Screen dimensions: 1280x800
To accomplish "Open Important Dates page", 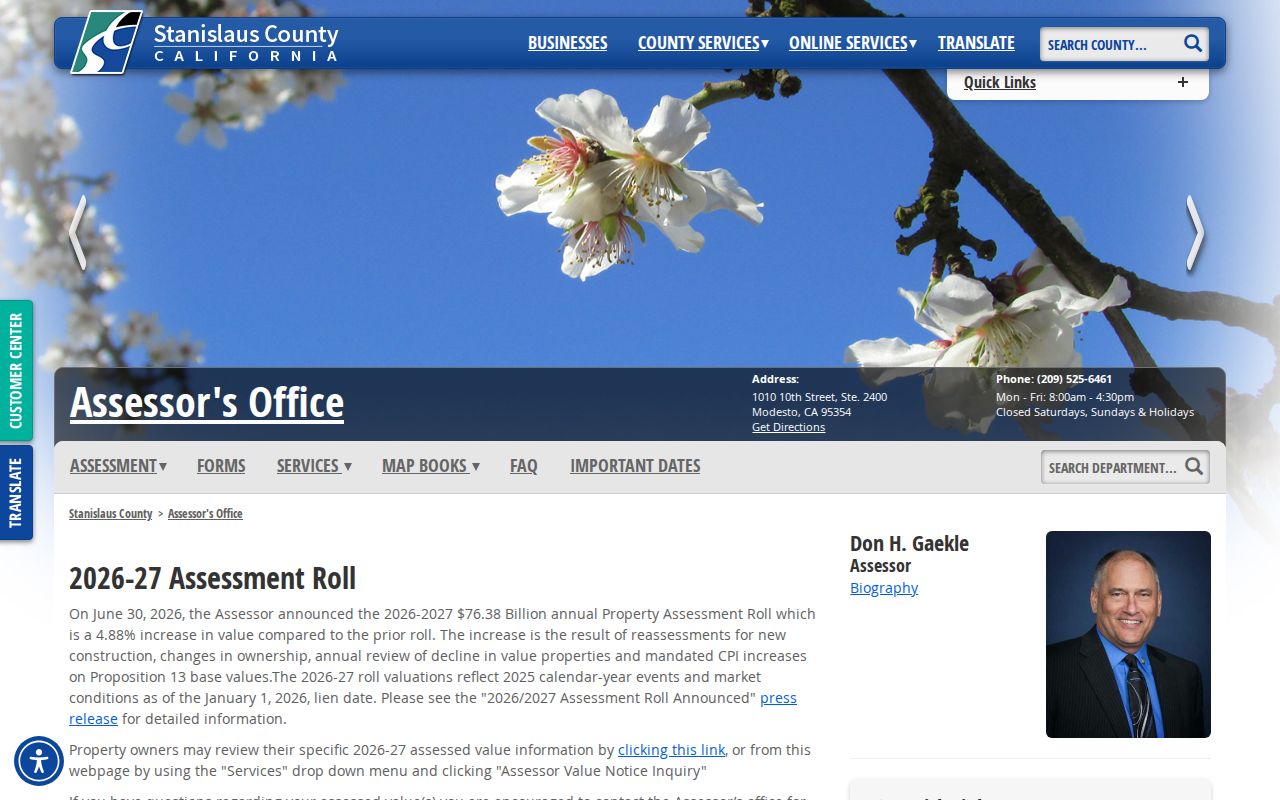I will 635,466.
